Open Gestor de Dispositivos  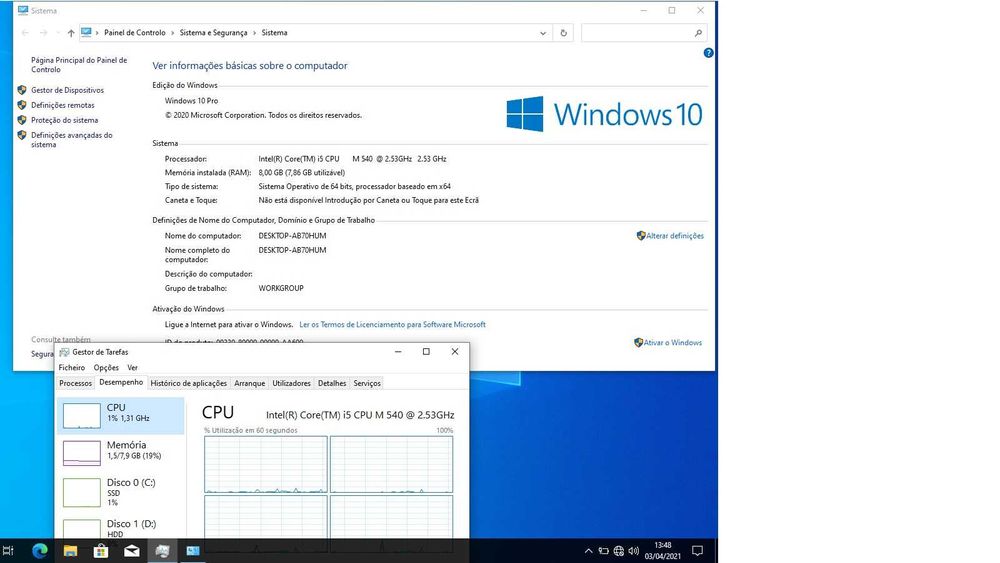[68, 91]
